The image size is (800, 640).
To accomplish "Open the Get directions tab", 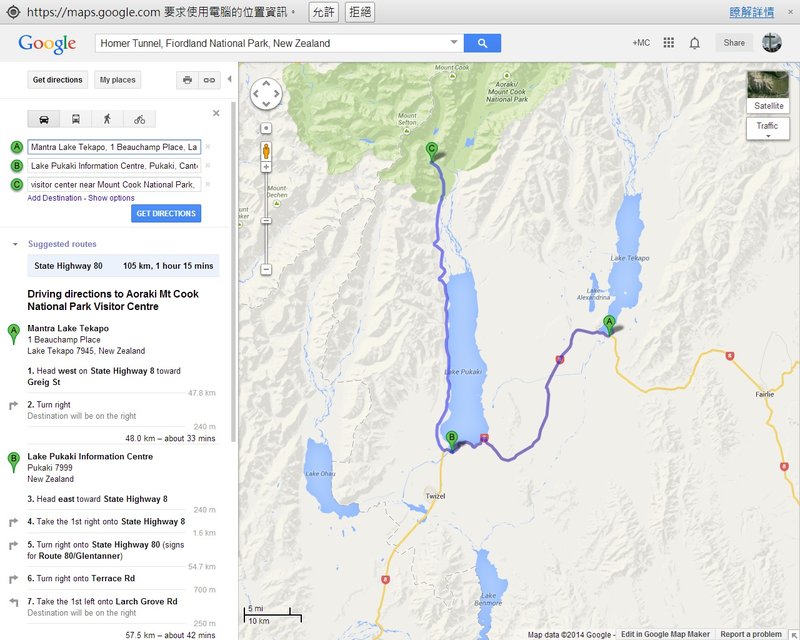I will (x=57, y=80).
